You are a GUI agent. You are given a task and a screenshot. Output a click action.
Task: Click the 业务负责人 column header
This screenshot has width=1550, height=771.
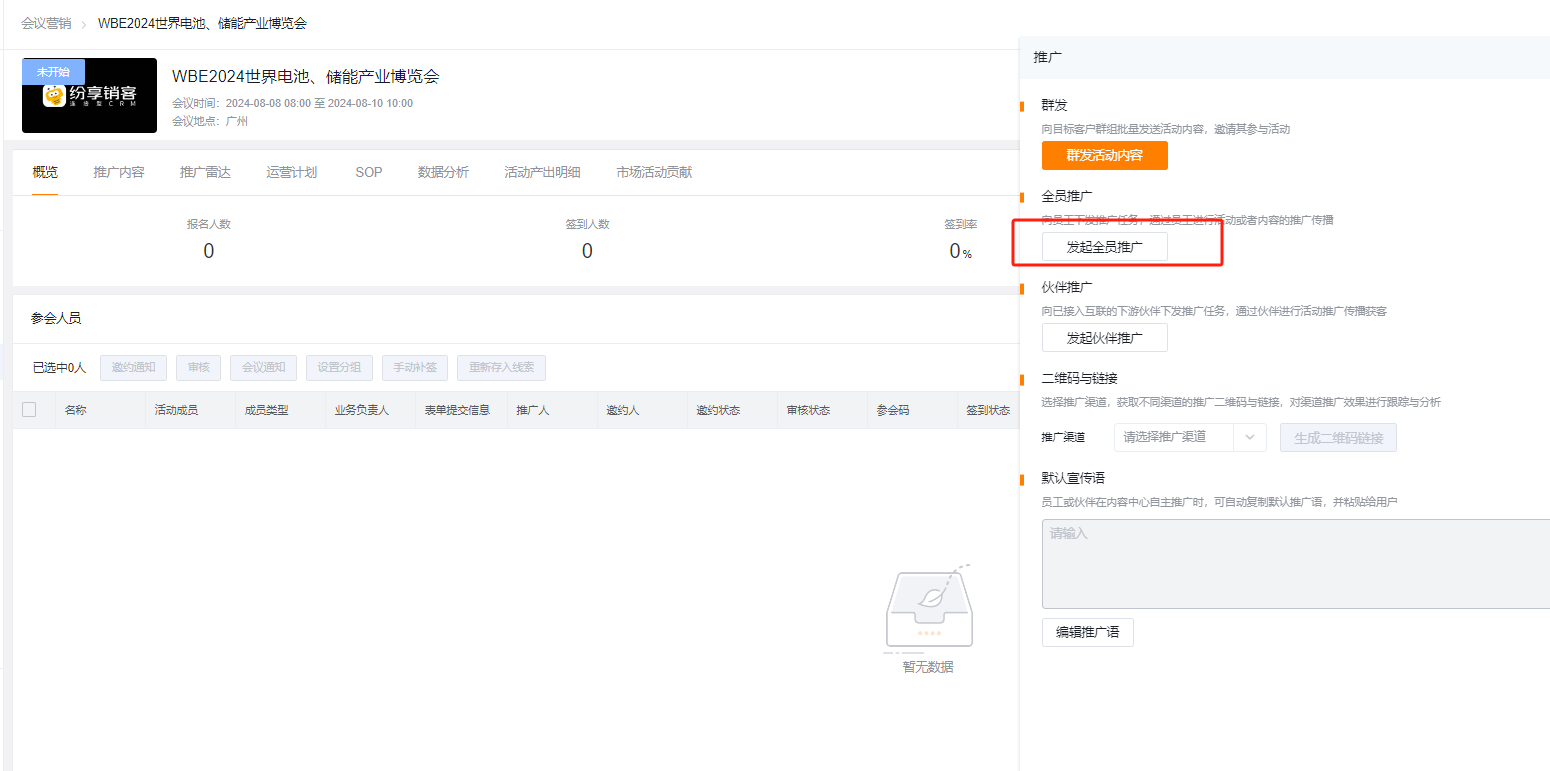(x=361, y=410)
